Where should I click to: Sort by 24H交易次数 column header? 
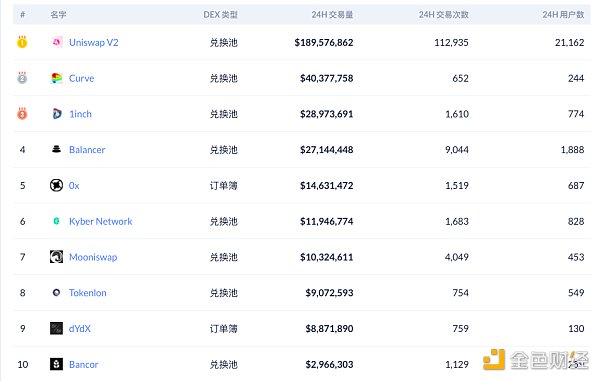(x=444, y=15)
